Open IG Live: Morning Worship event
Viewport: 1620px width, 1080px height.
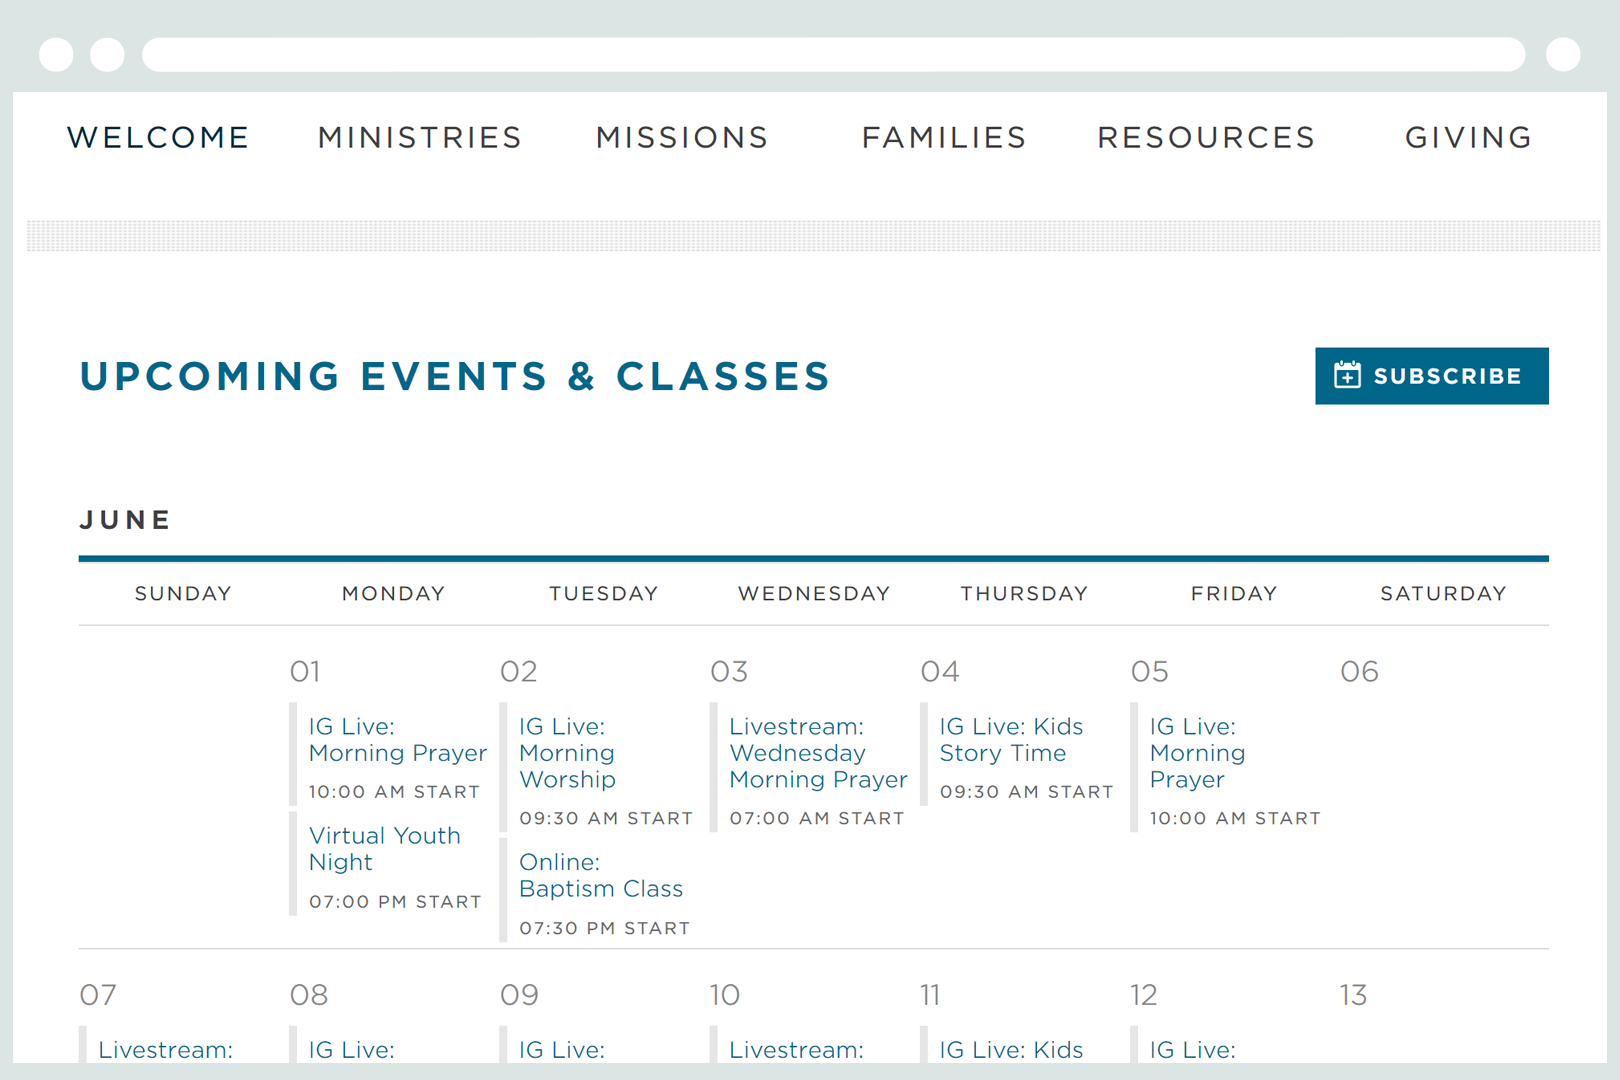[567, 753]
